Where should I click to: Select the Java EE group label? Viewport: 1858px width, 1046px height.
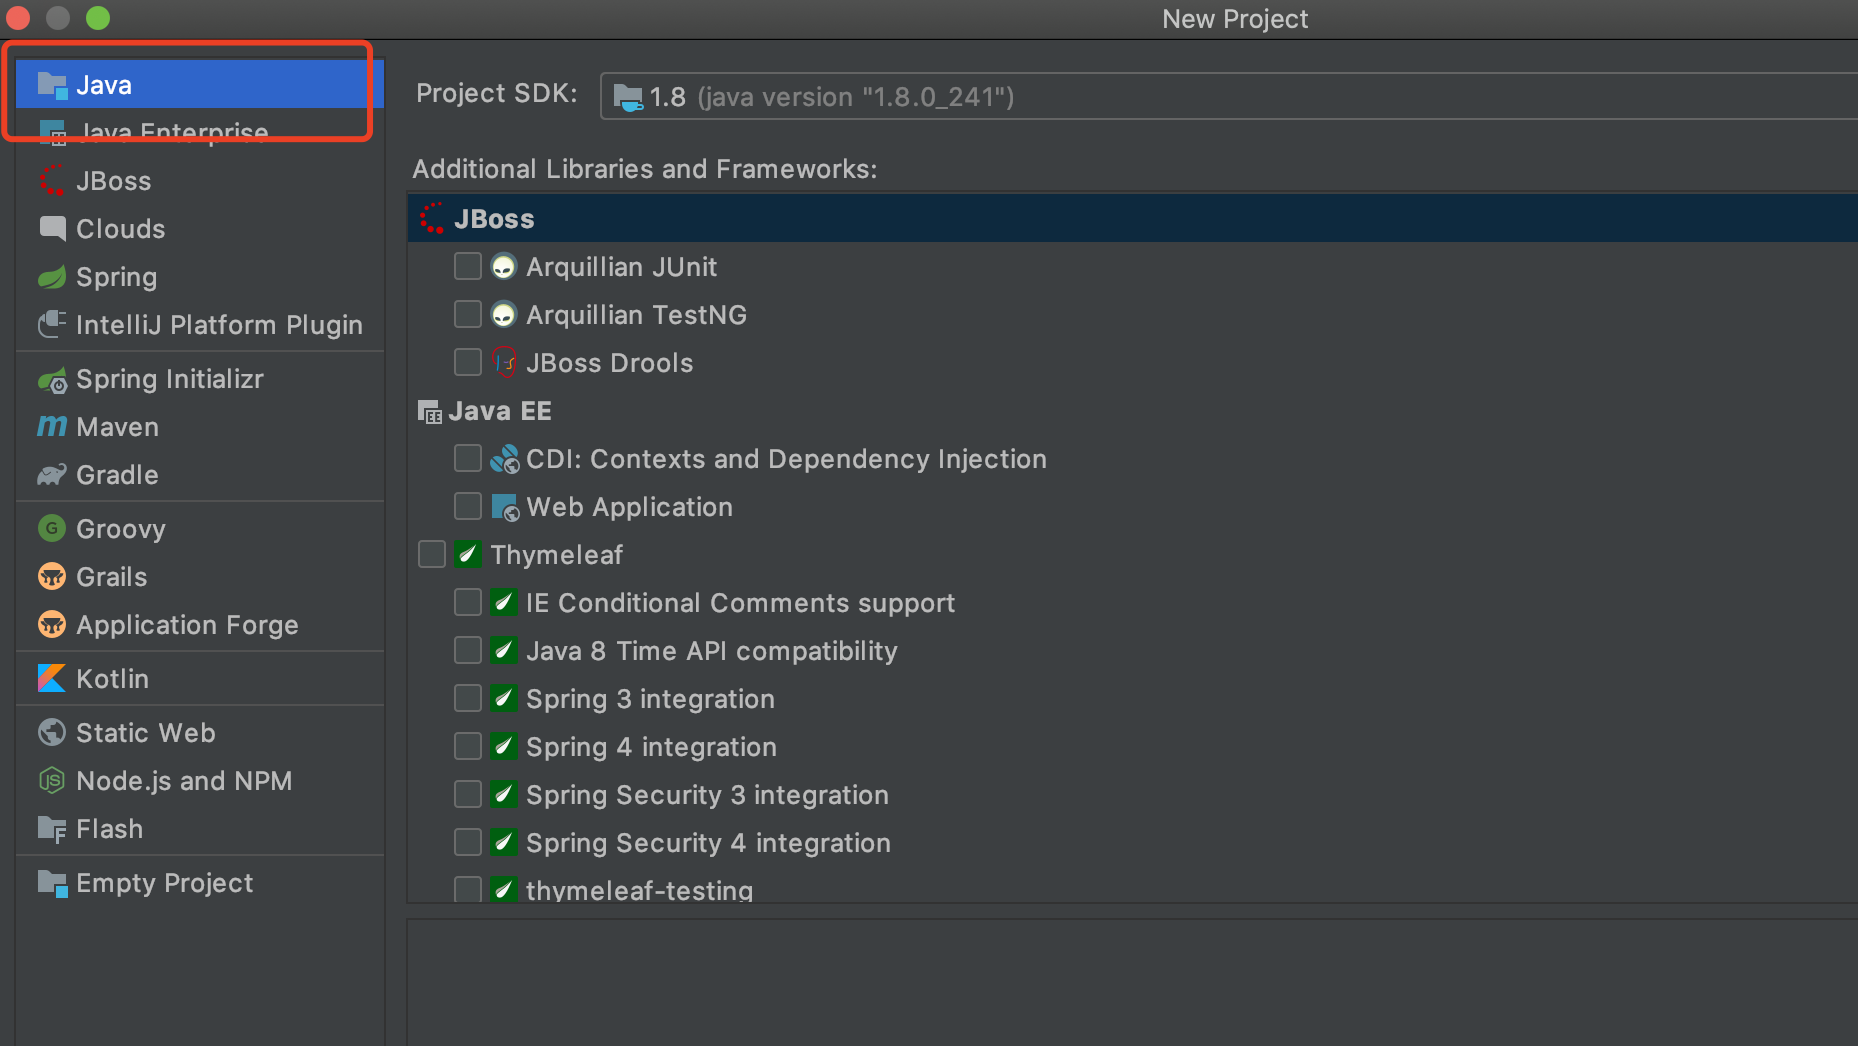click(x=500, y=411)
